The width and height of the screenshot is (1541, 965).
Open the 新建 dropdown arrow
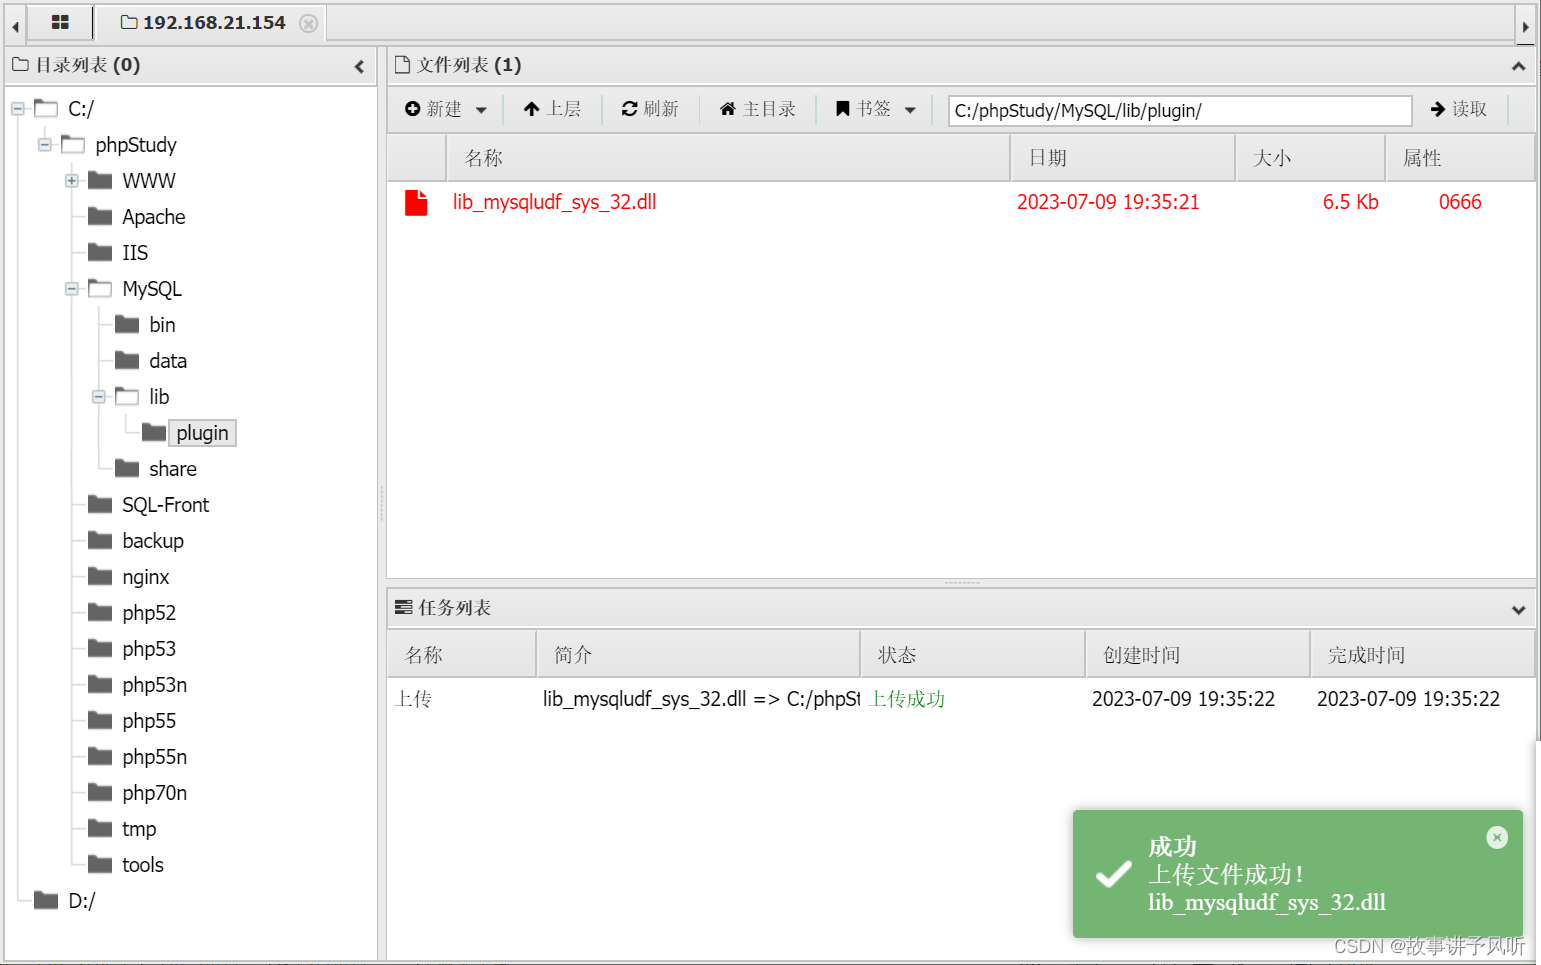pyautogui.click(x=479, y=109)
